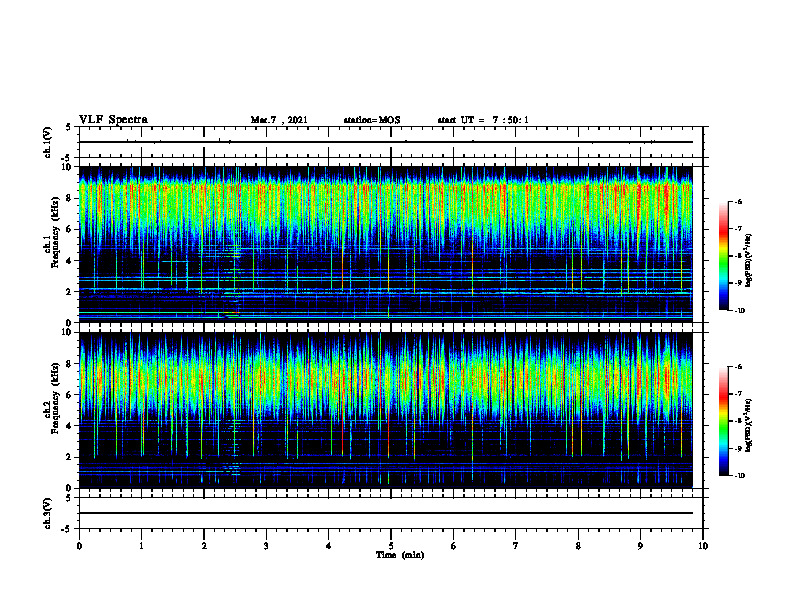The width and height of the screenshot is (792, 612).
Task: Click the "-9" label on ch.2 color bar
Action: 738,448
